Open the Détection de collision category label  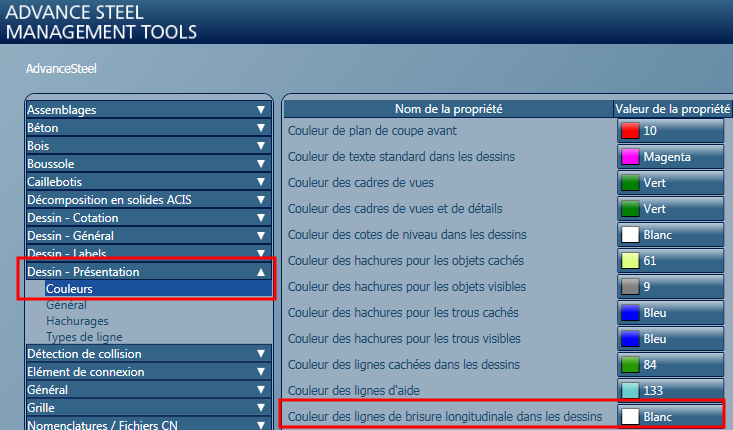pyautogui.click(x=84, y=354)
